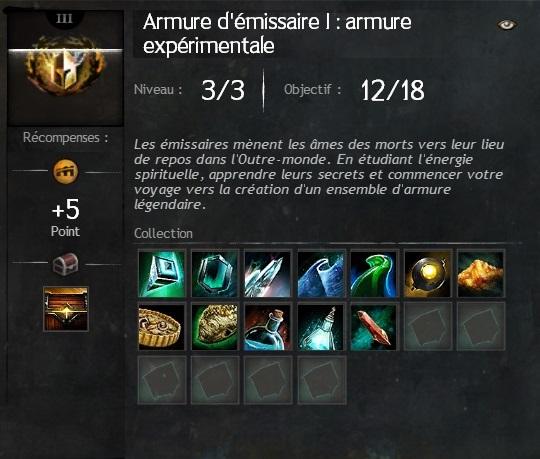
Task: Open the tier III helmet achievement emblem
Action: point(65,67)
